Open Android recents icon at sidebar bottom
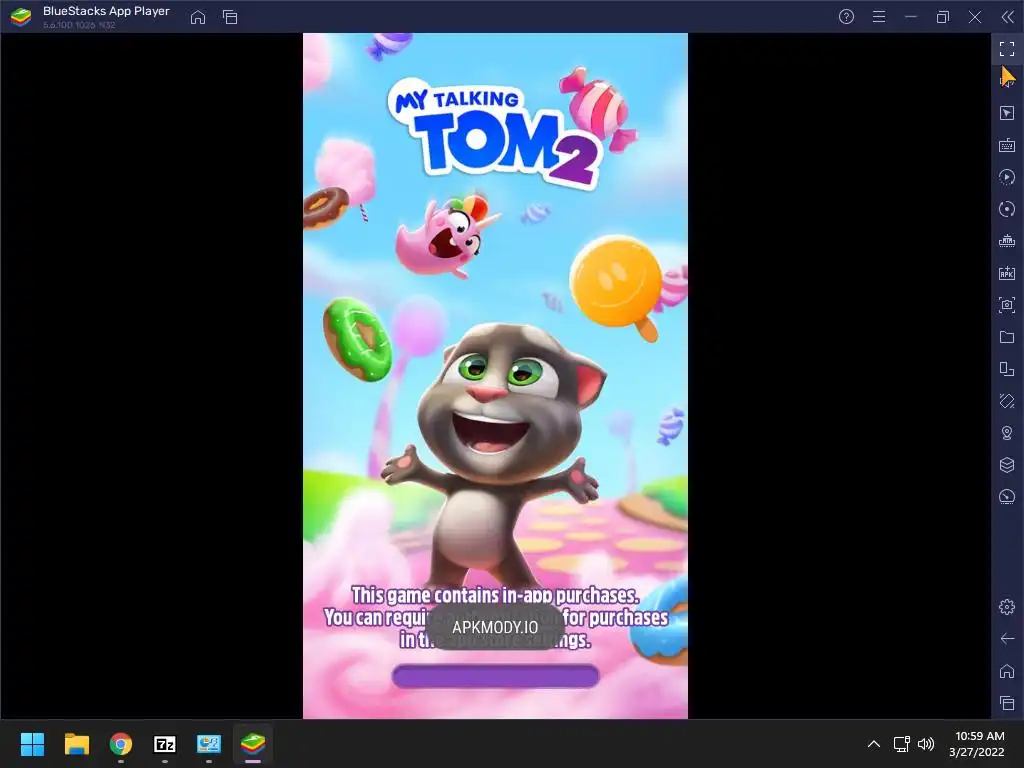The width and height of the screenshot is (1024, 768). coord(1007,703)
